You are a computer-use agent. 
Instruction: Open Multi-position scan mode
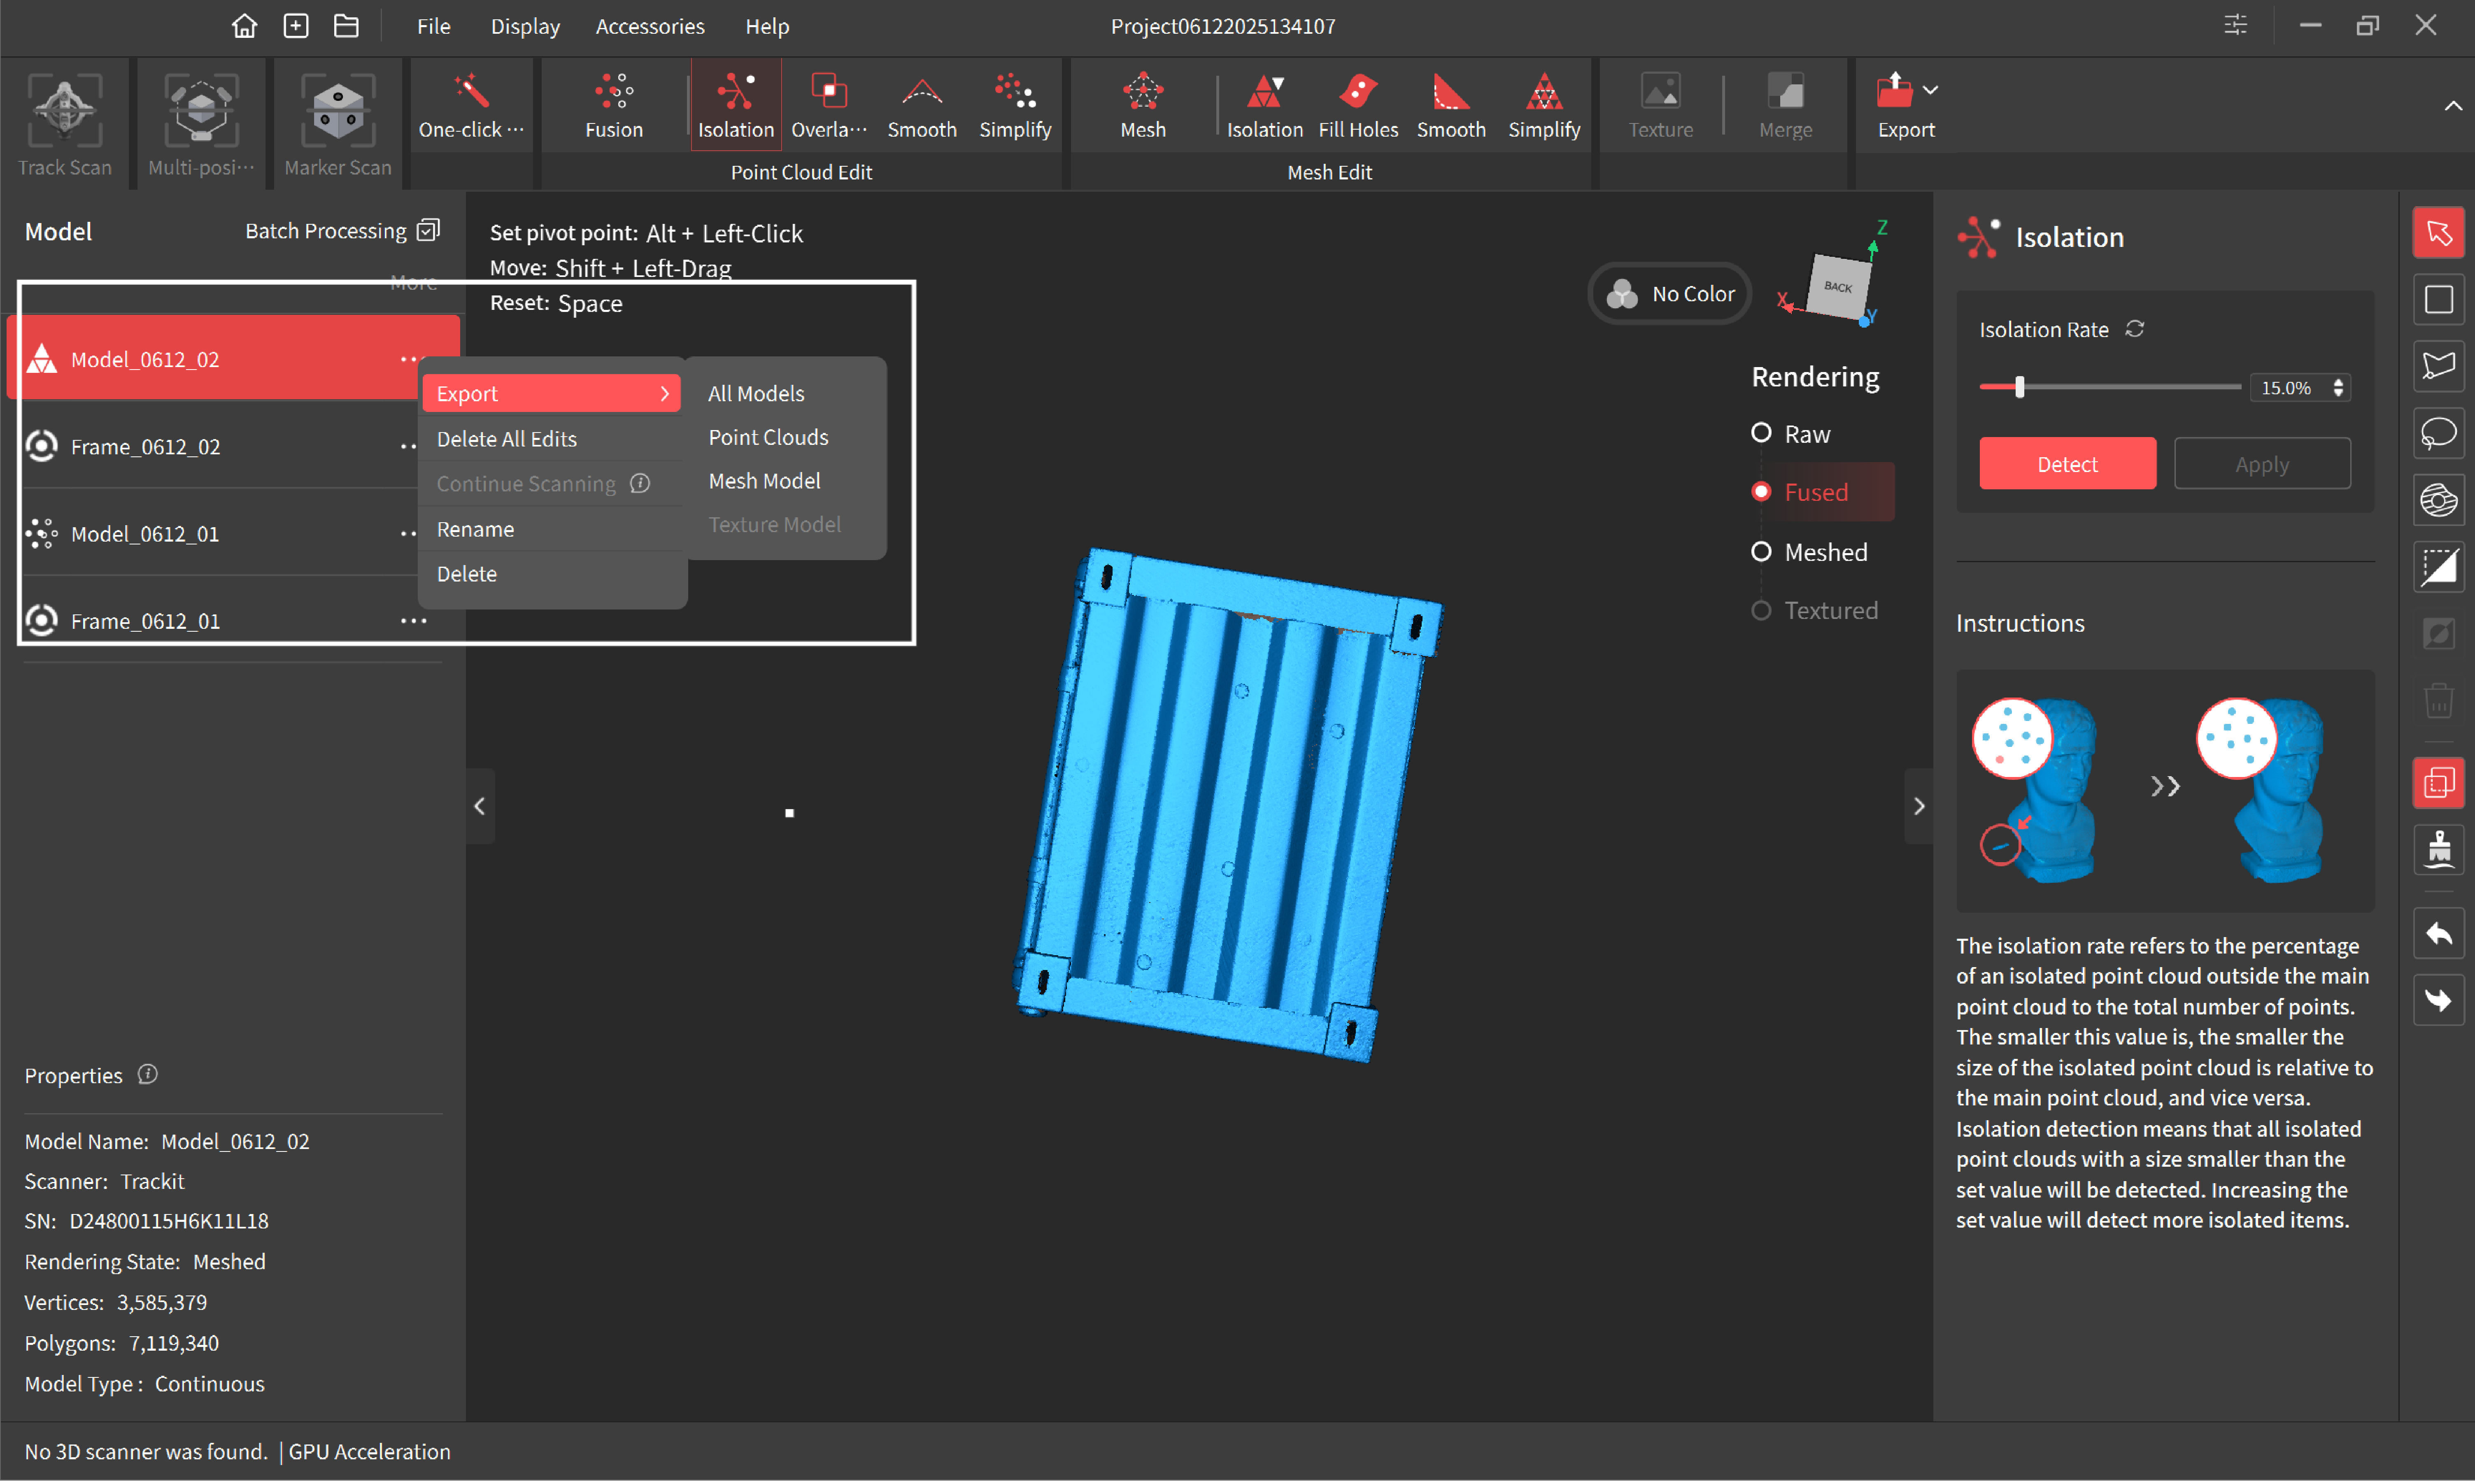tap(200, 124)
